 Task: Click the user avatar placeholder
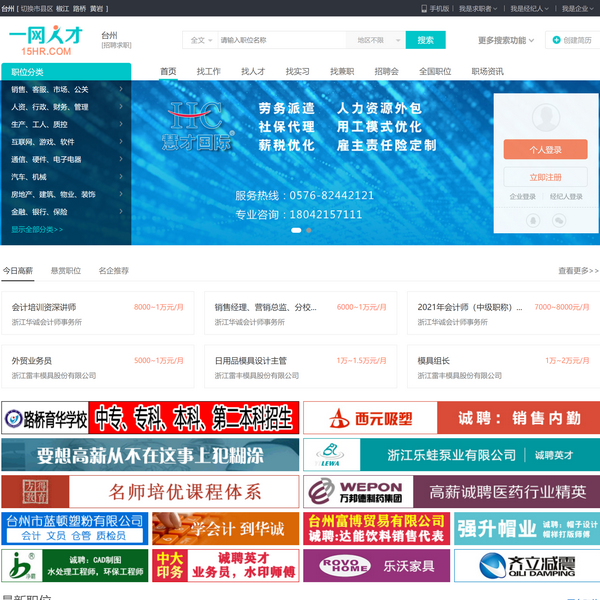point(545,115)
